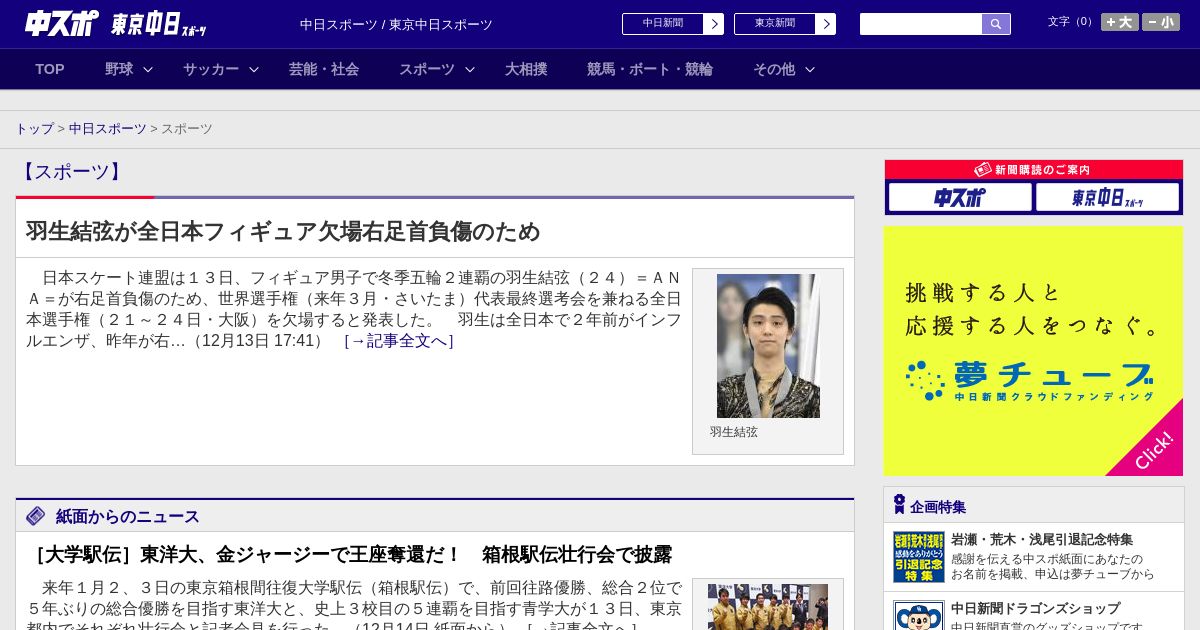
Task: Open the 芸能・社会 navigation item
Action: (324, 69)
